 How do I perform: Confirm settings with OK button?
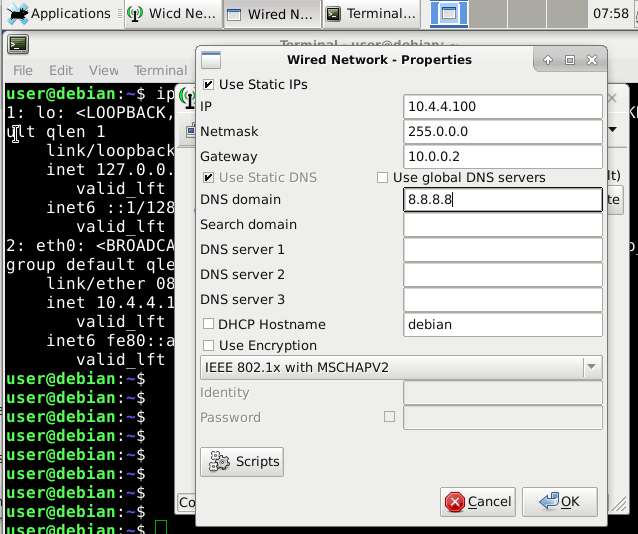pyautogui.click(x=560, y=501)
